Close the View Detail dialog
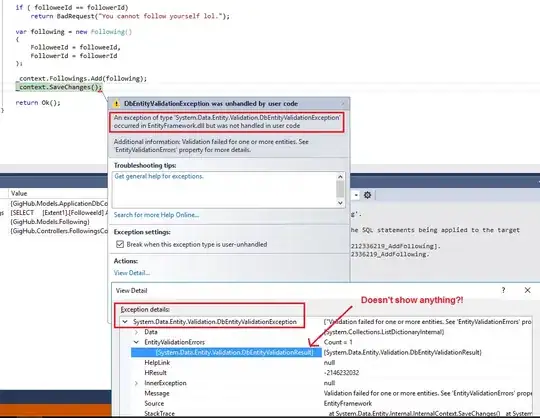The width and height of the screenshot is (540, 418). (527, 290)
